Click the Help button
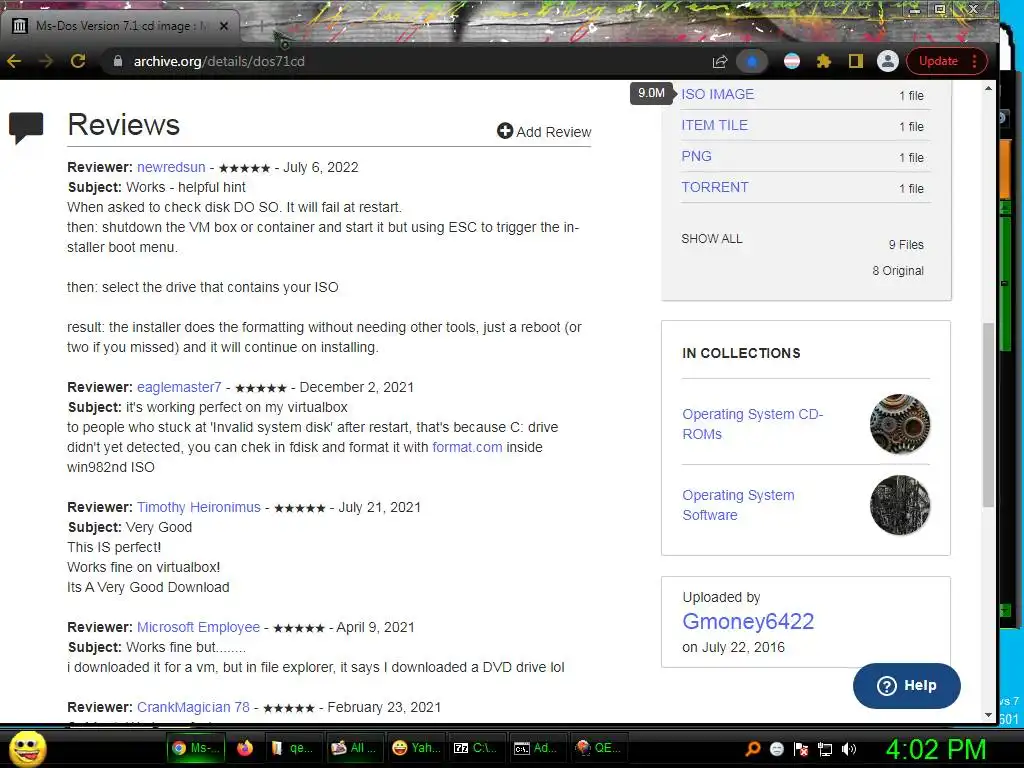This screenshot has height=768, width=1024. 906,686
